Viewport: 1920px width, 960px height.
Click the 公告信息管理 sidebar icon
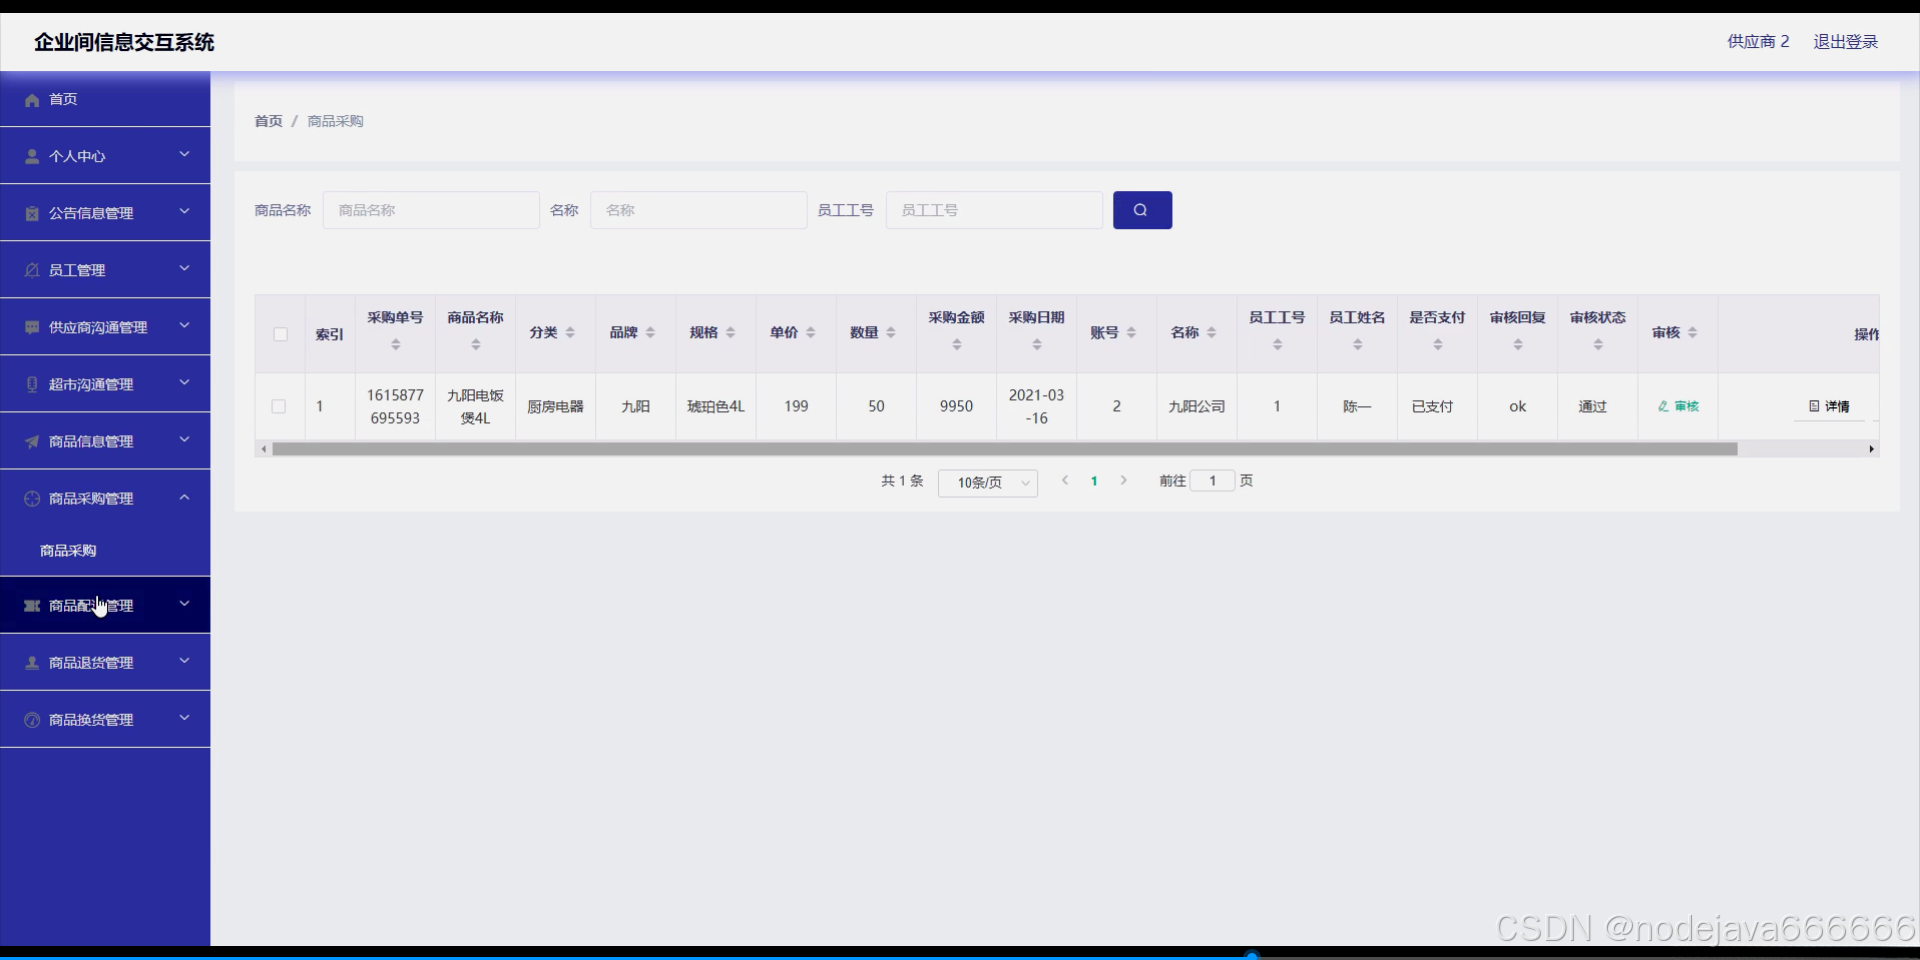tap(32, 214)
